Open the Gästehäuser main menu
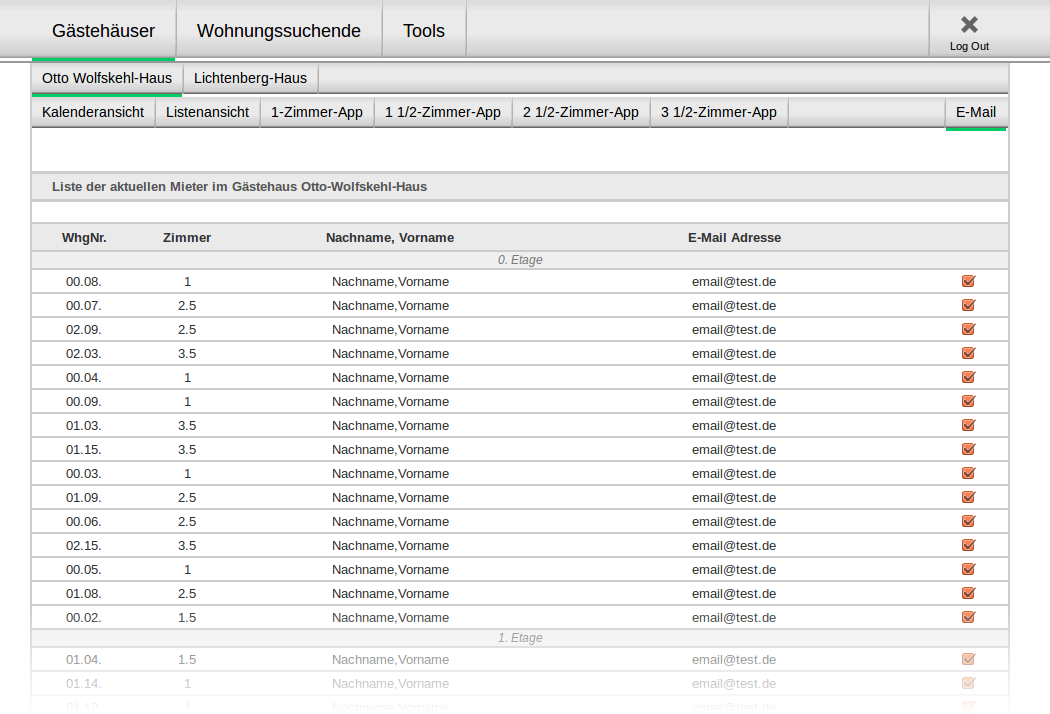This screenshot has height=714, width=1050. coord(104,31)
